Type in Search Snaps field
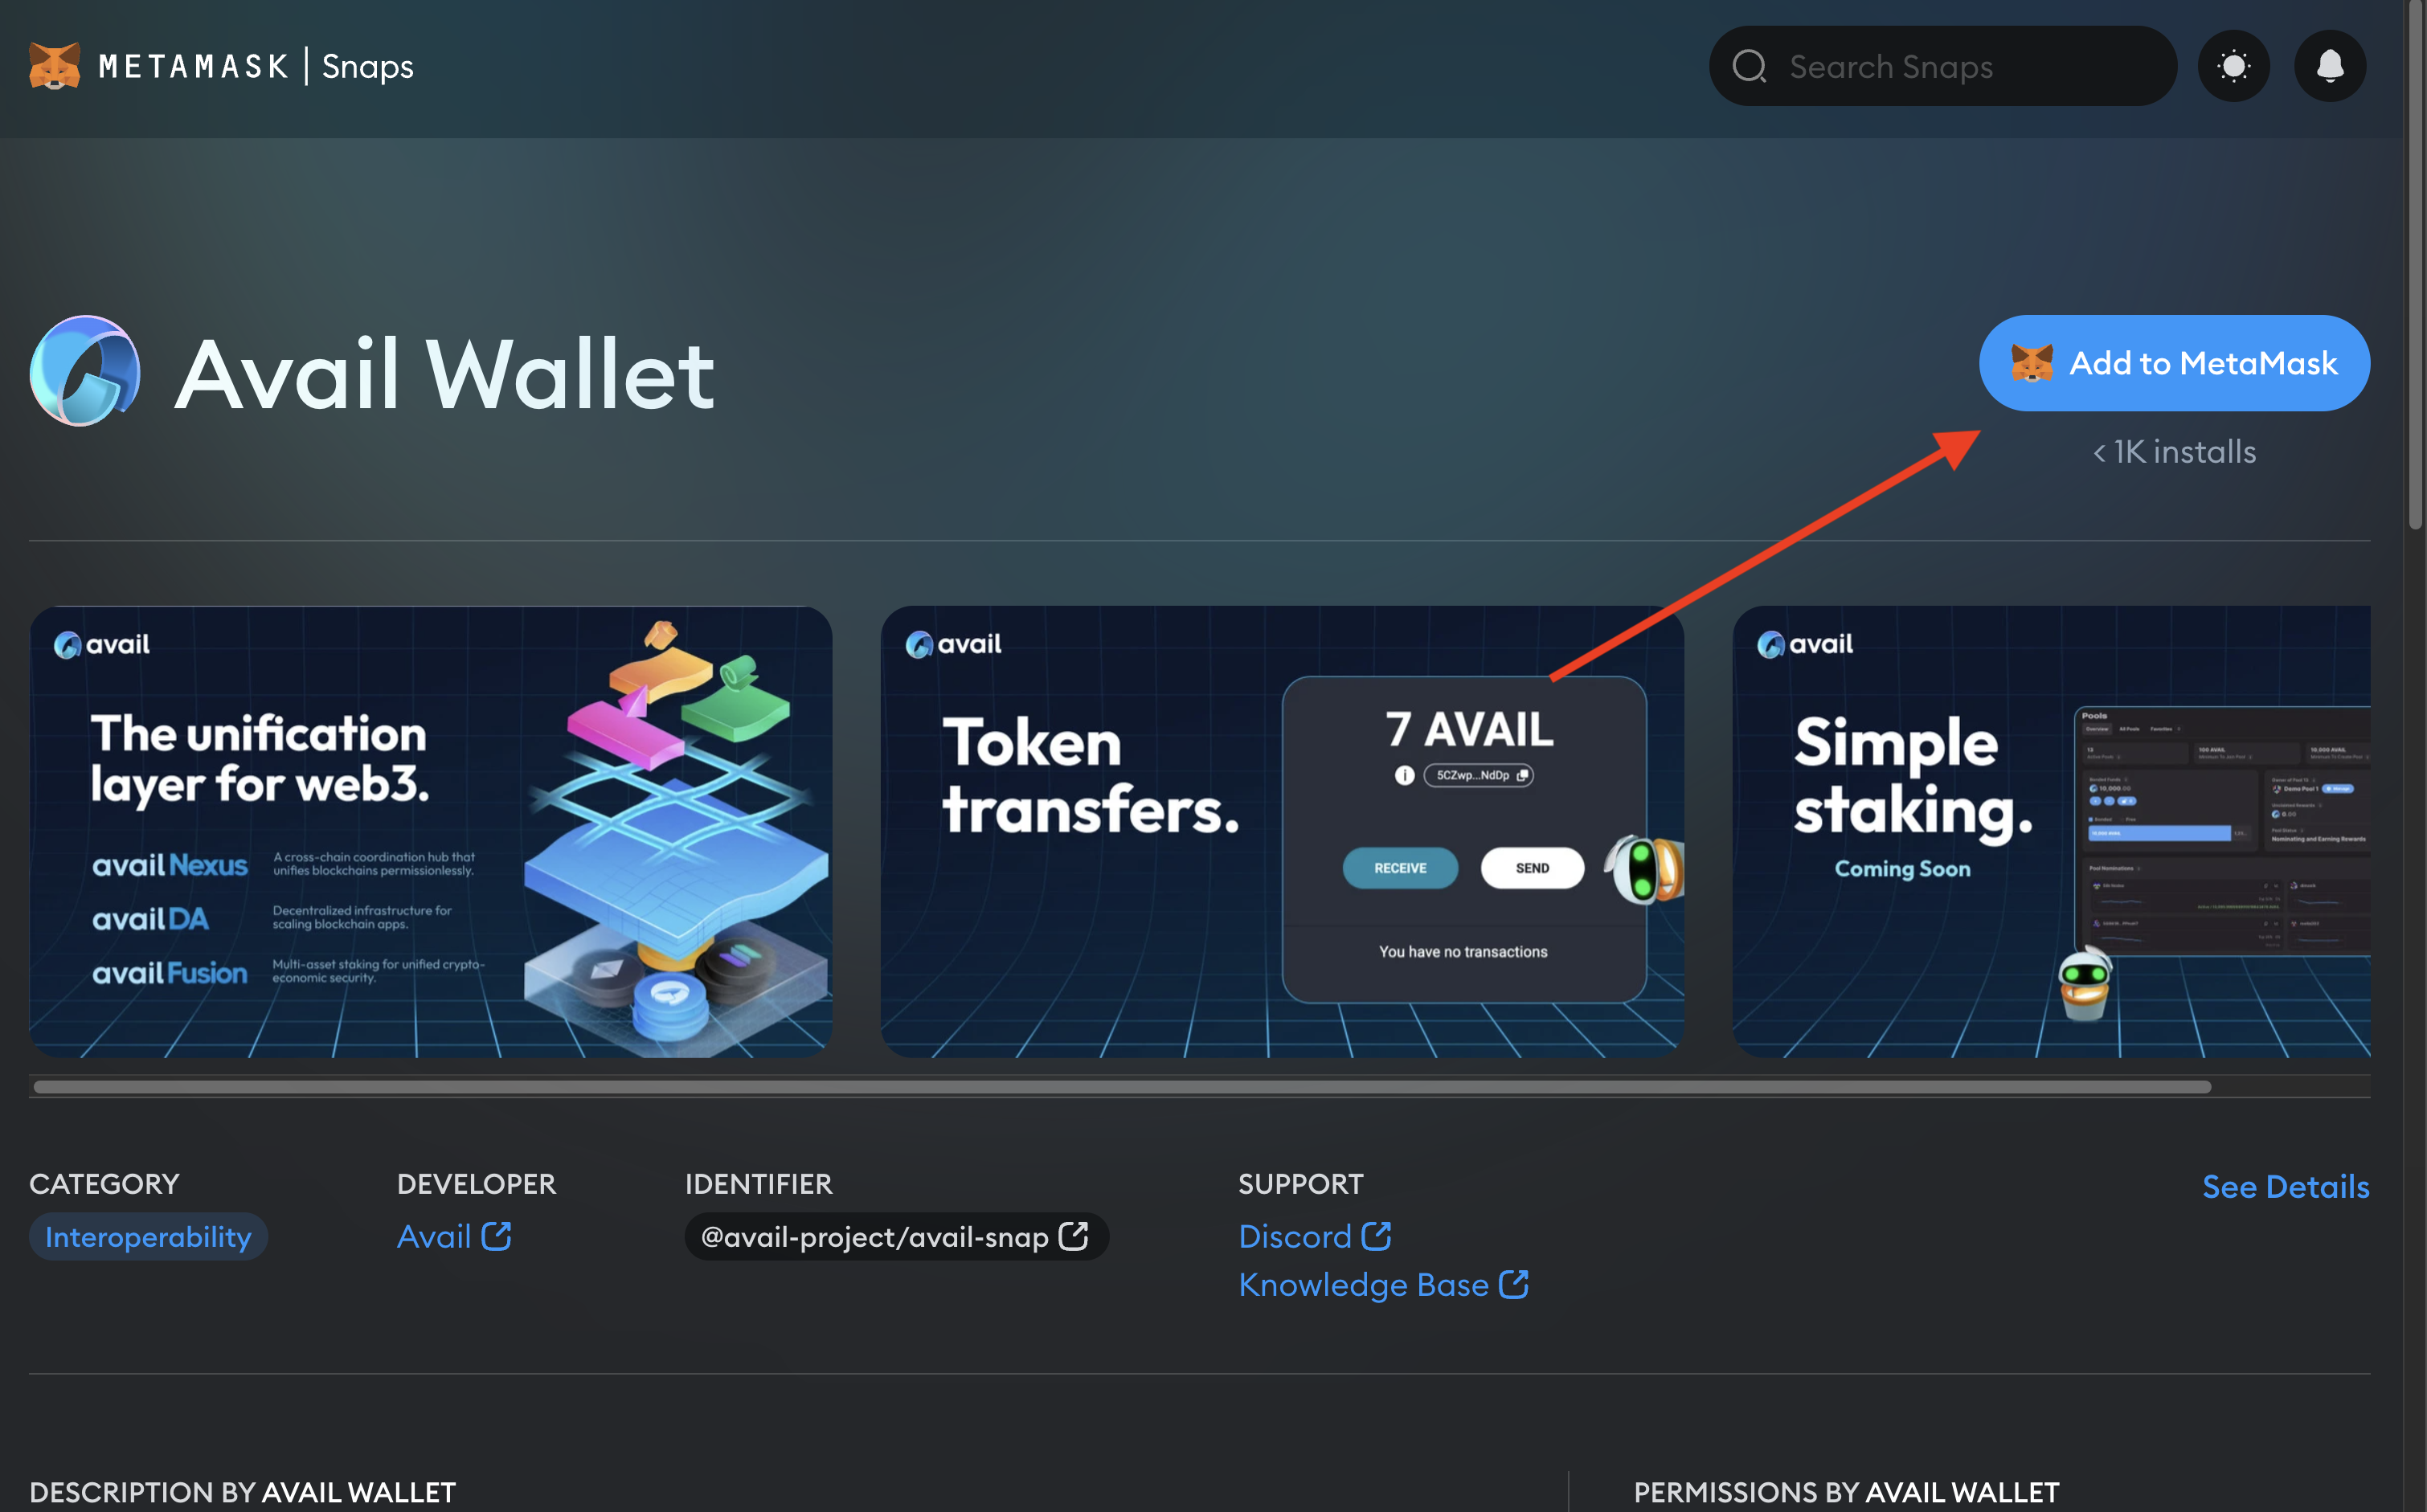Image resolution: width=2427 pixels, height=1512 pixels. (1960, 67)
